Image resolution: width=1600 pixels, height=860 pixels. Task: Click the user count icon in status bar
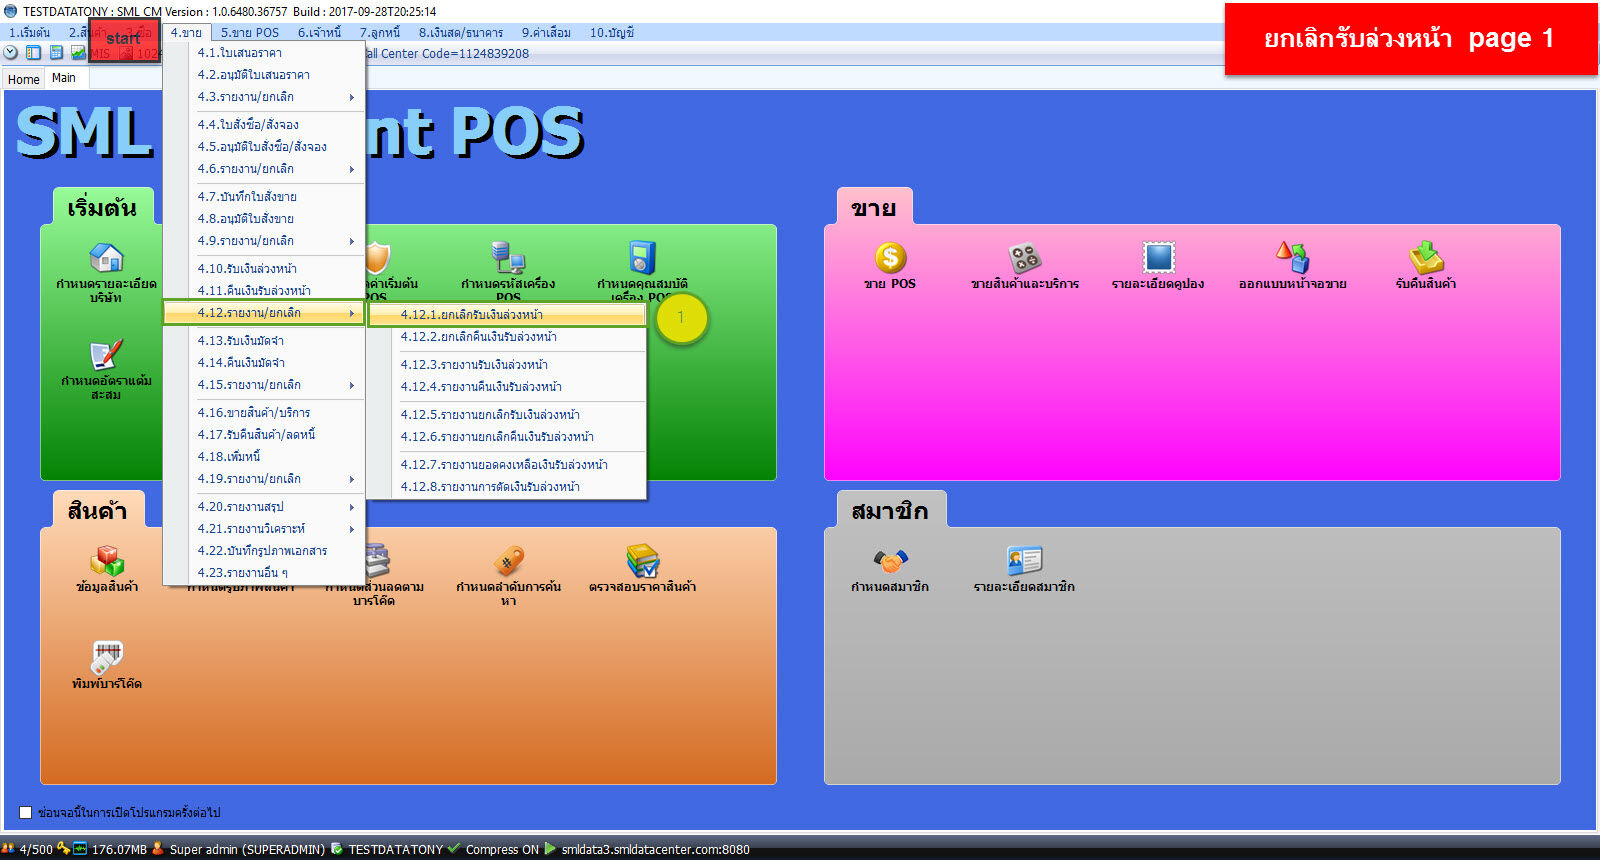8,849
